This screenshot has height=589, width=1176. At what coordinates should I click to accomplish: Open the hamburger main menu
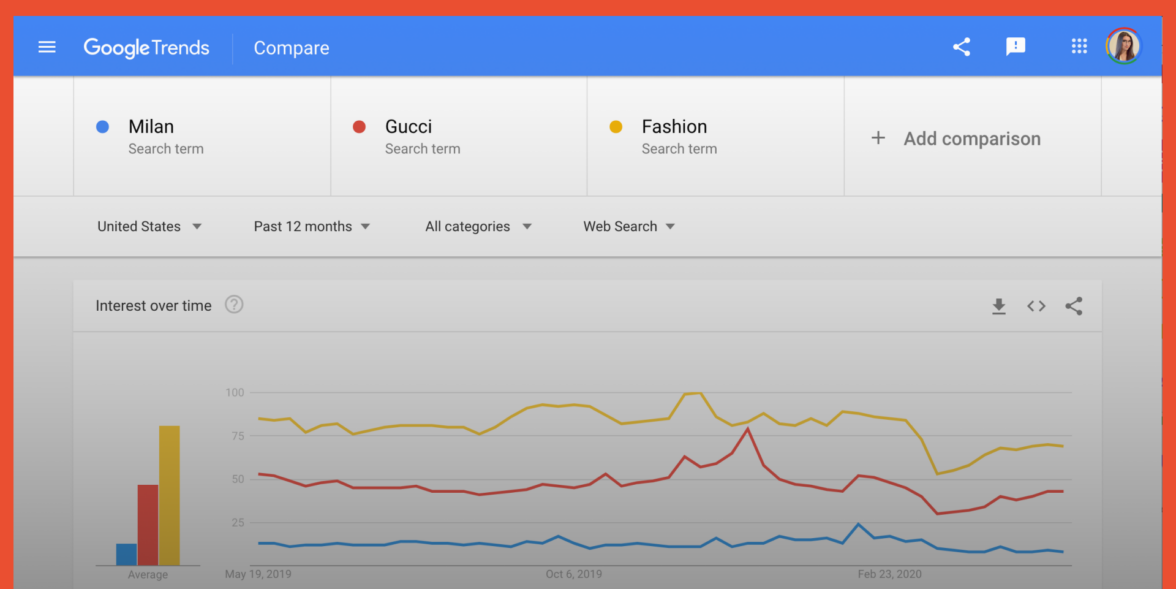[47, 47]
